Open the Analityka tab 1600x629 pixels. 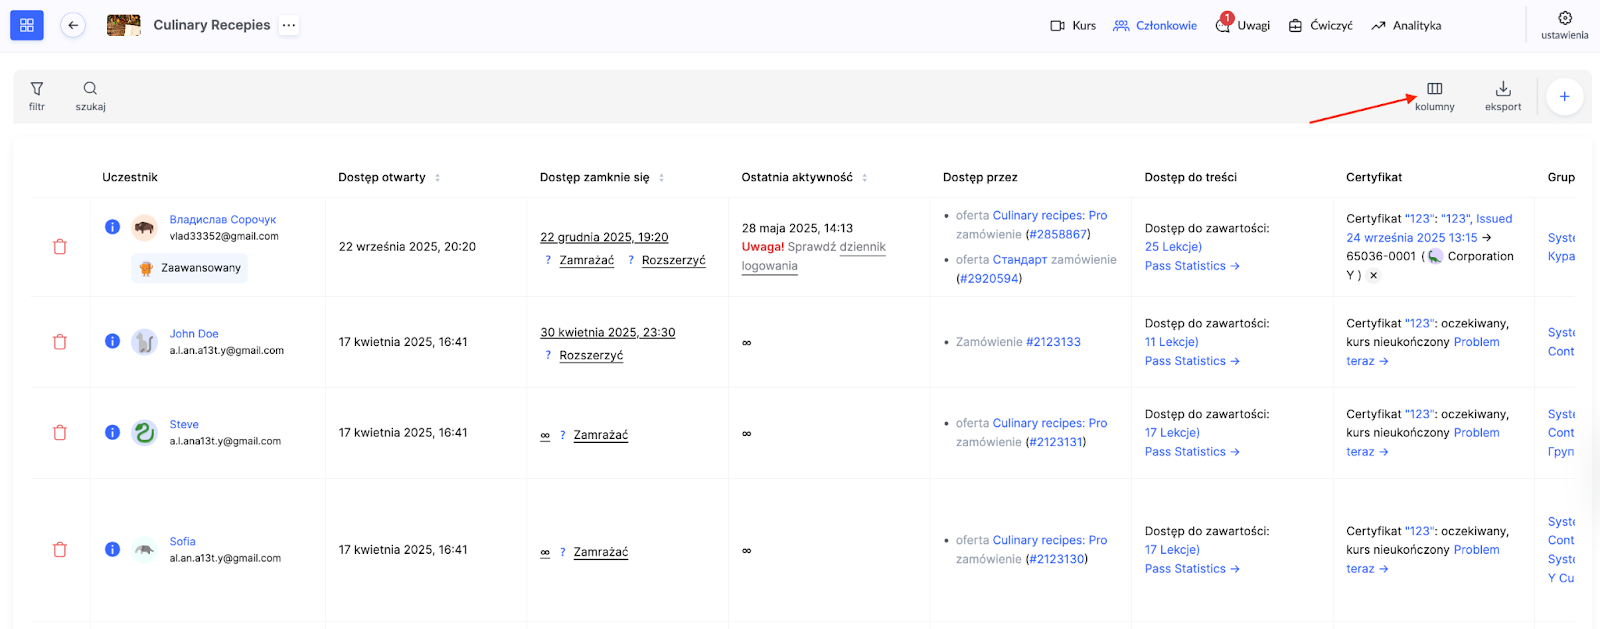tap(1406, 26)
